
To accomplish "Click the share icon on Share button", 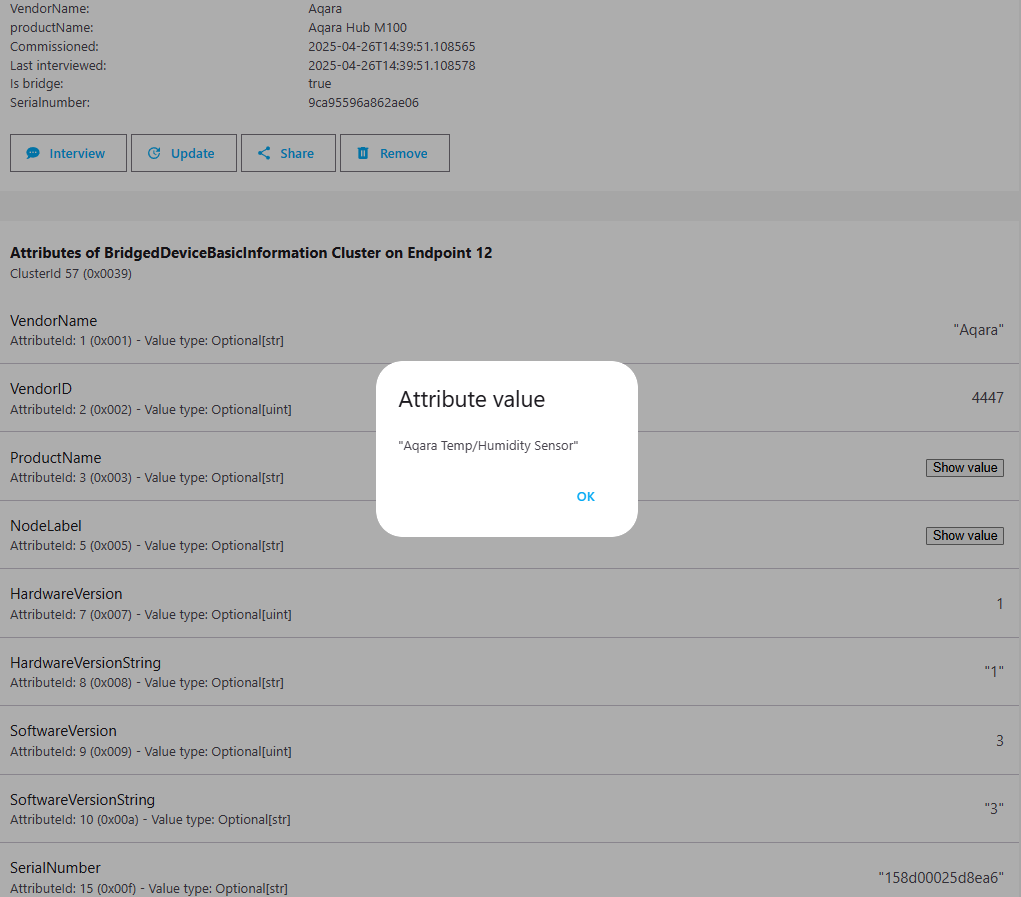I will tap(264, 153).
